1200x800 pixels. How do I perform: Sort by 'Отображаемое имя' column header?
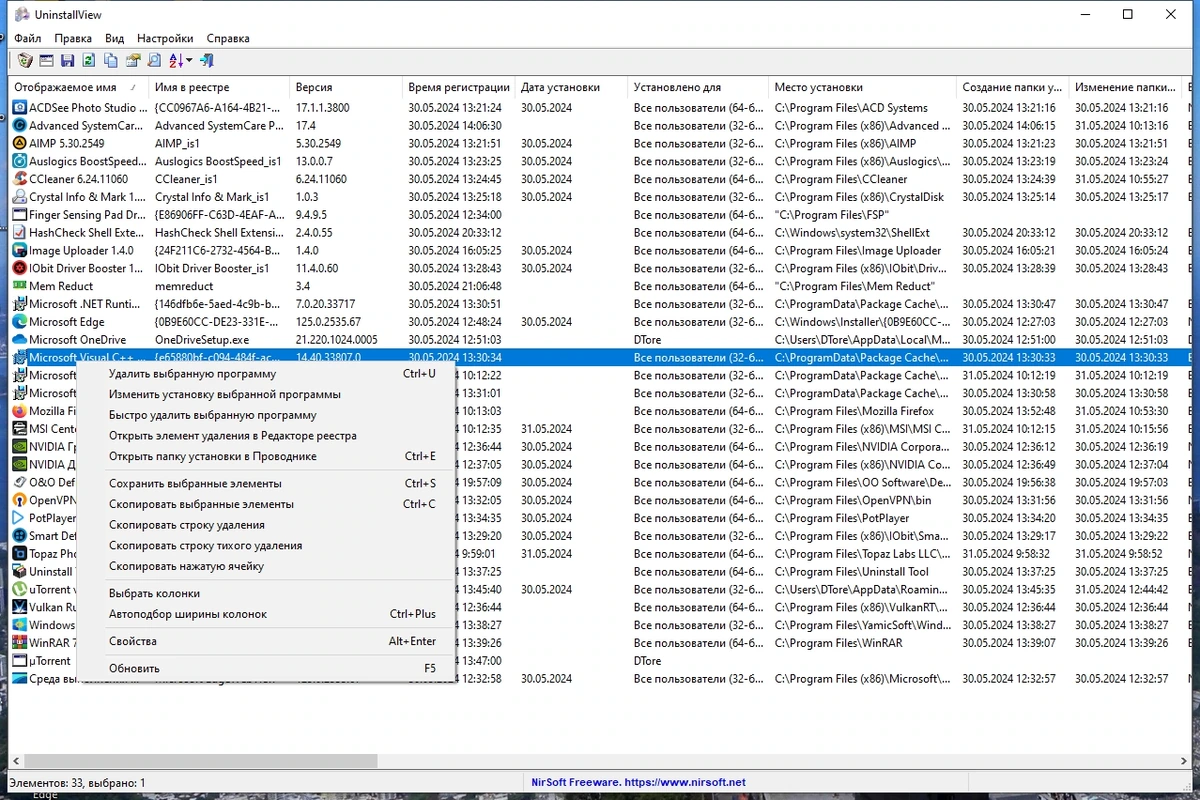[78, 87]
